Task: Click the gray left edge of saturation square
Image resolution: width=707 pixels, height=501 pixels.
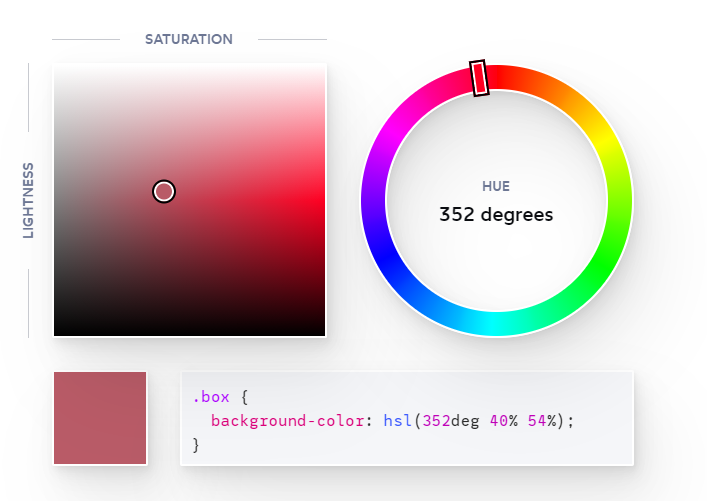Action: pyautogui.click(x=58, y=200)
